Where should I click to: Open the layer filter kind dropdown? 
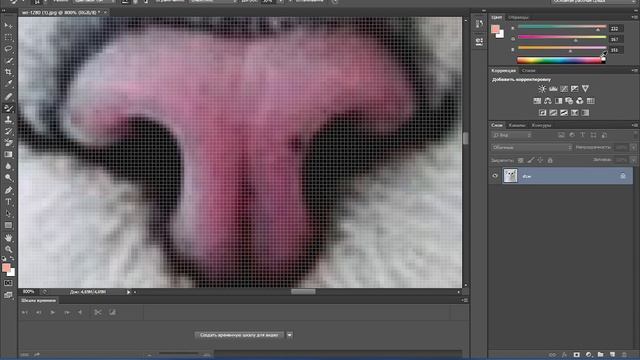[x=512, y=135]
